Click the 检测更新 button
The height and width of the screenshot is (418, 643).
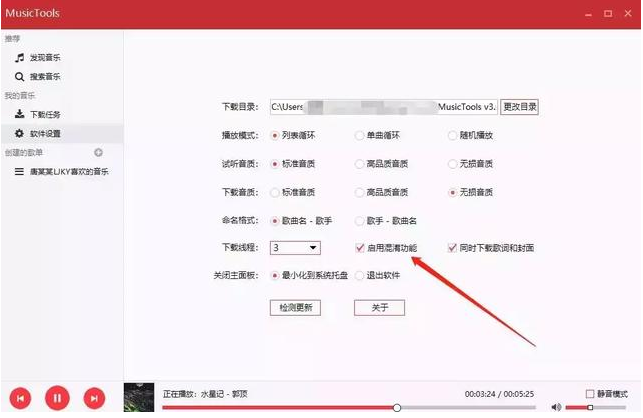[x=295, y=308]
